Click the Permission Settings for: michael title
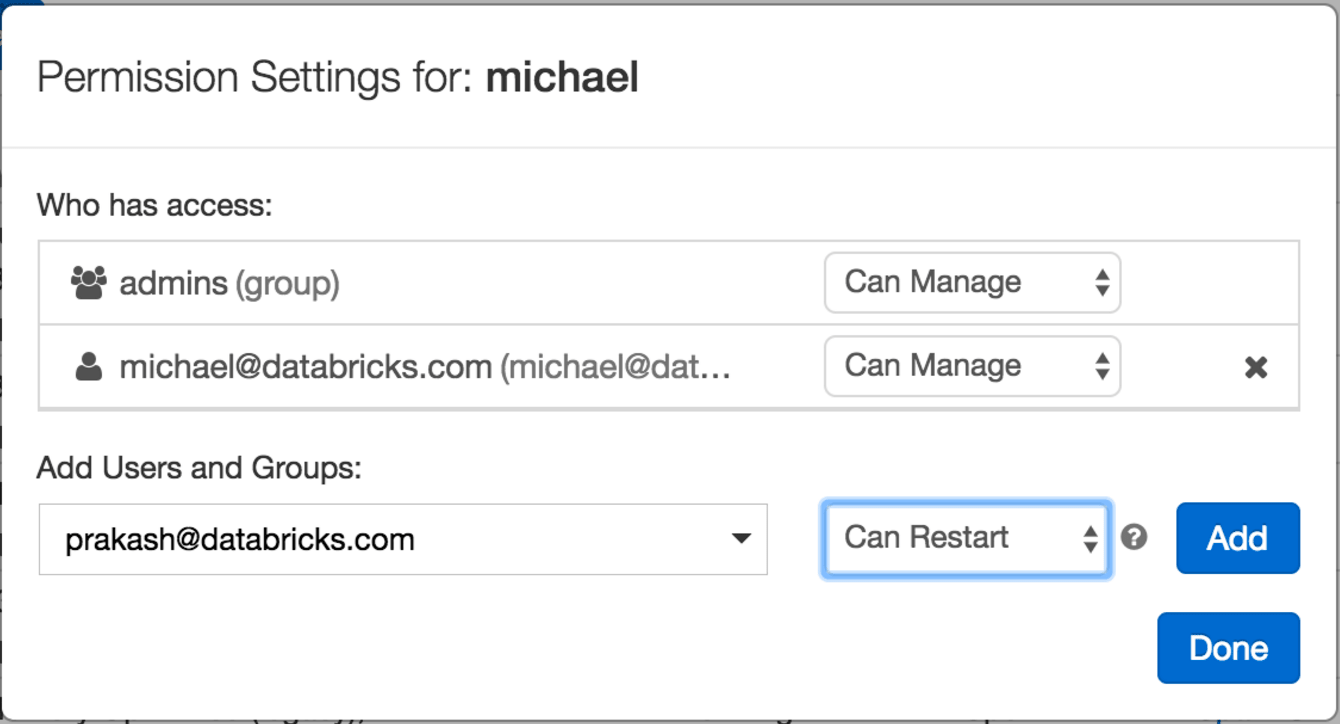Viewport: 1340px width, 724px height. point(337,78)
